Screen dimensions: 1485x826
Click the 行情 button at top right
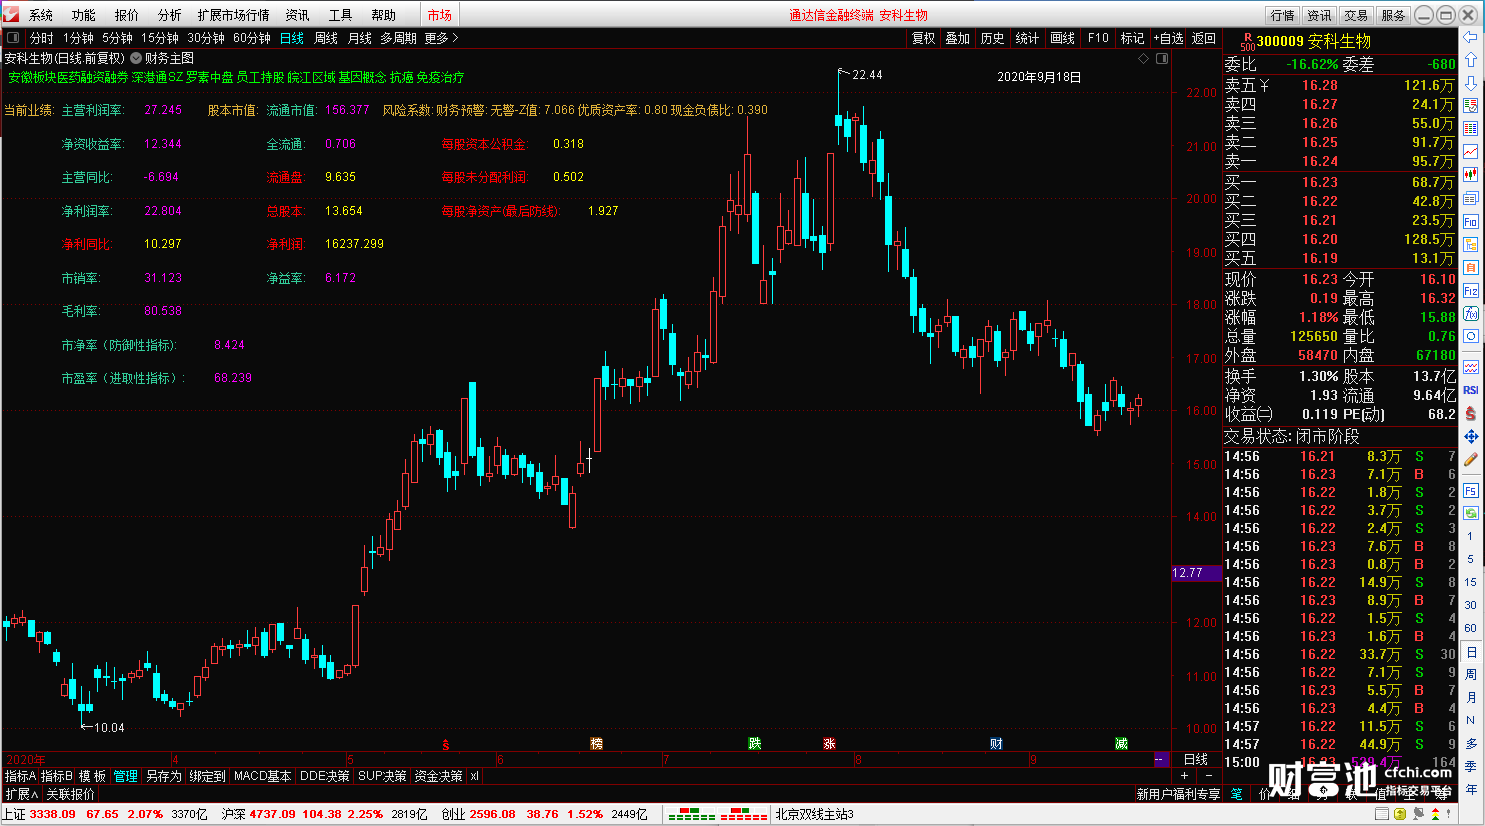click(1283, 15)
